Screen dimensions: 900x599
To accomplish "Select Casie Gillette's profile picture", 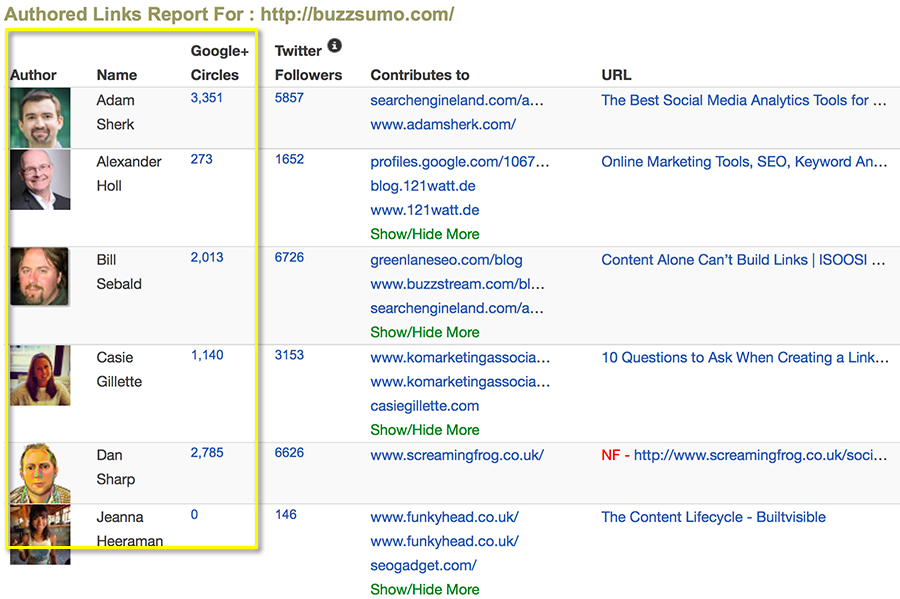I will tap(40, 375).
